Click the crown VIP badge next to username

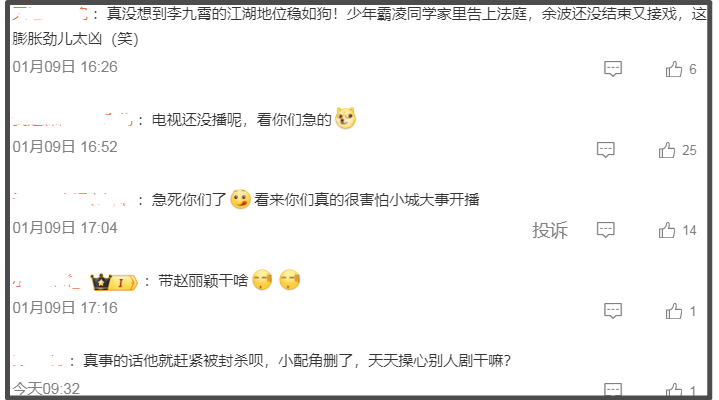[114, 282]
